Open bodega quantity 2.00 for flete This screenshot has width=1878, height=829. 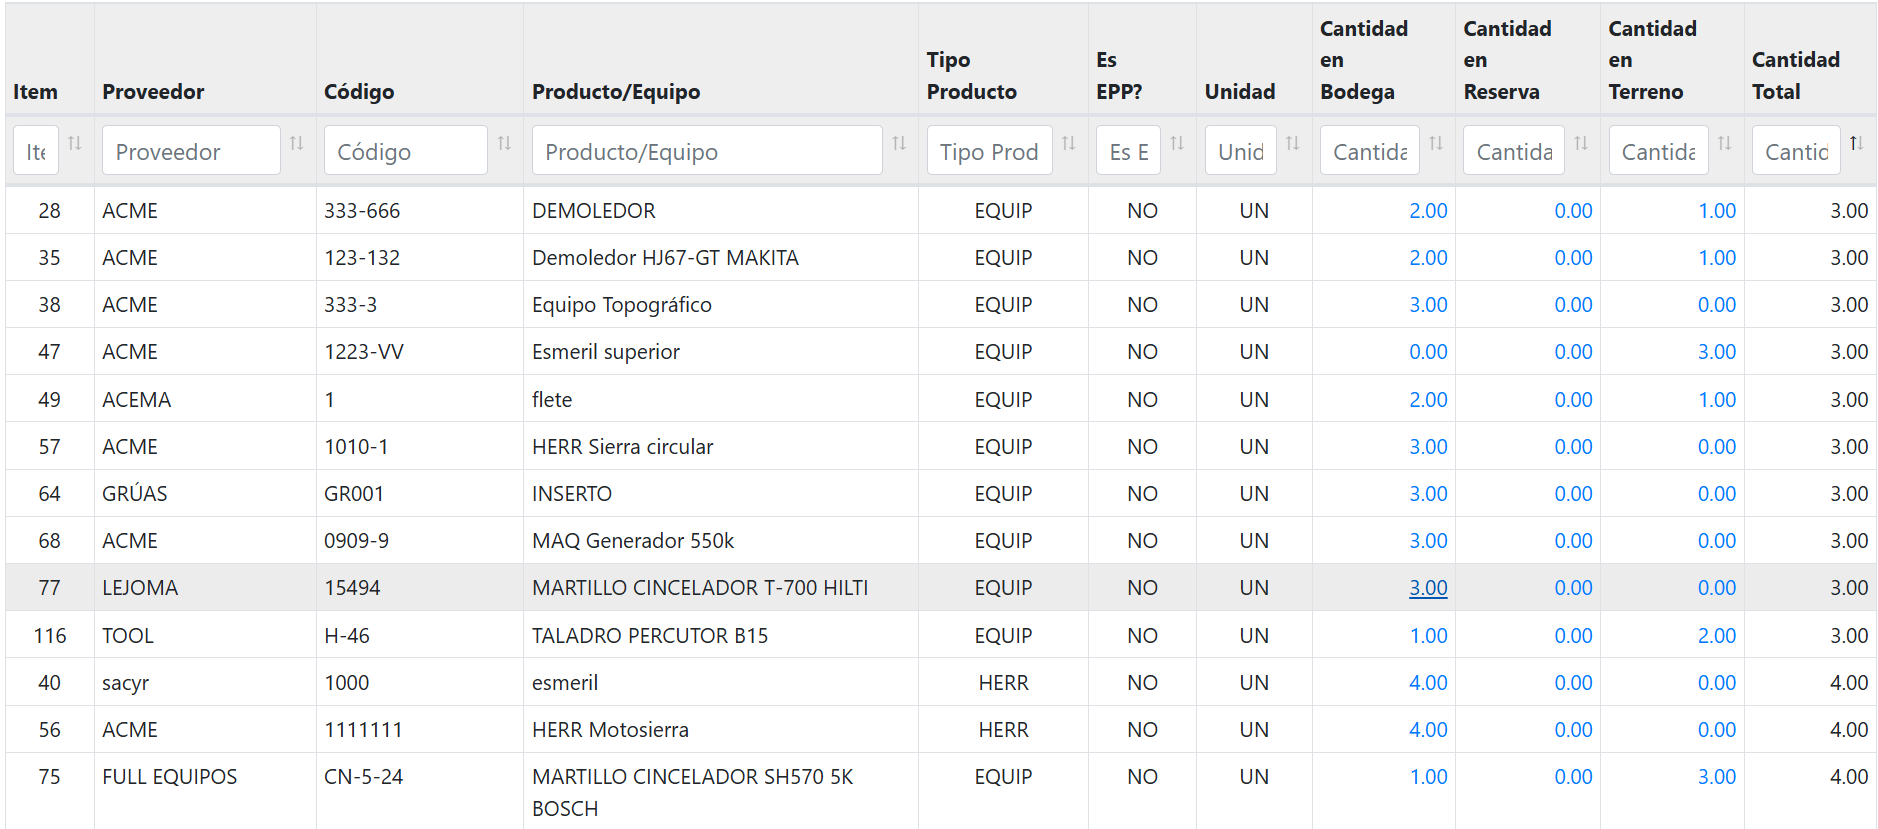coord(1428,400)
